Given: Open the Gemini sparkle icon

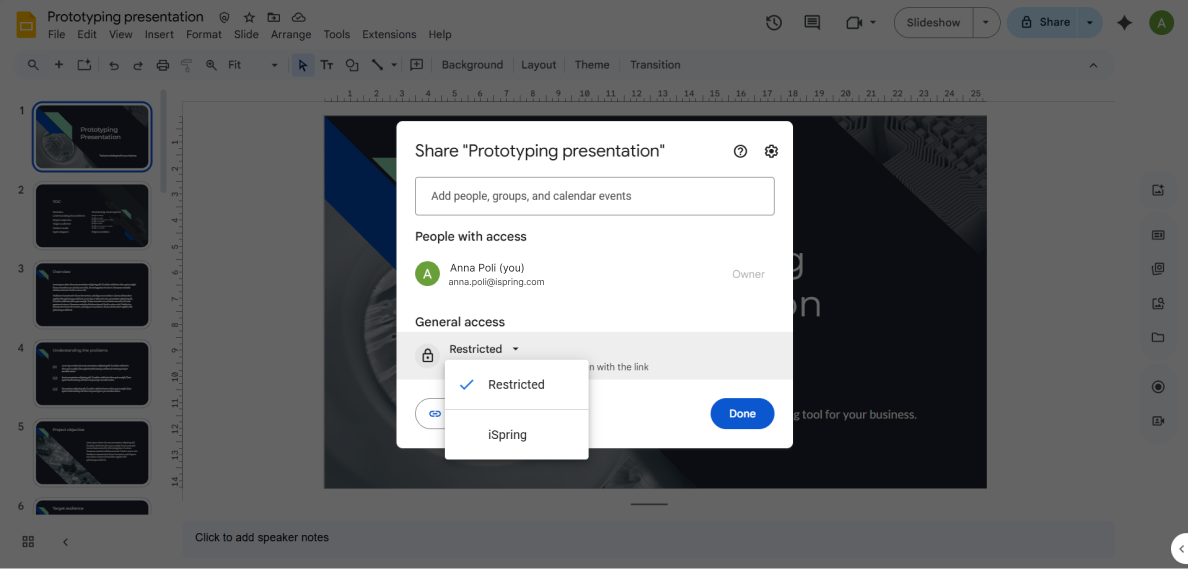Looking at the screenshot, I should (1124, 23).
